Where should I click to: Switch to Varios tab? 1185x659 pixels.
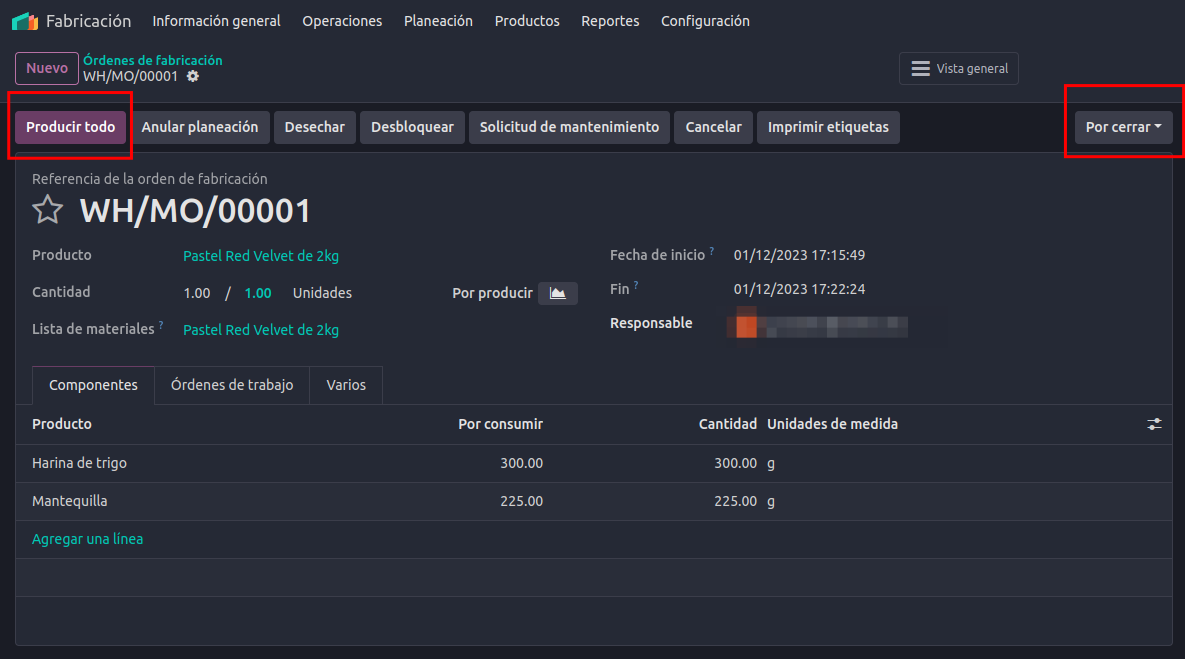coord(346,385)
